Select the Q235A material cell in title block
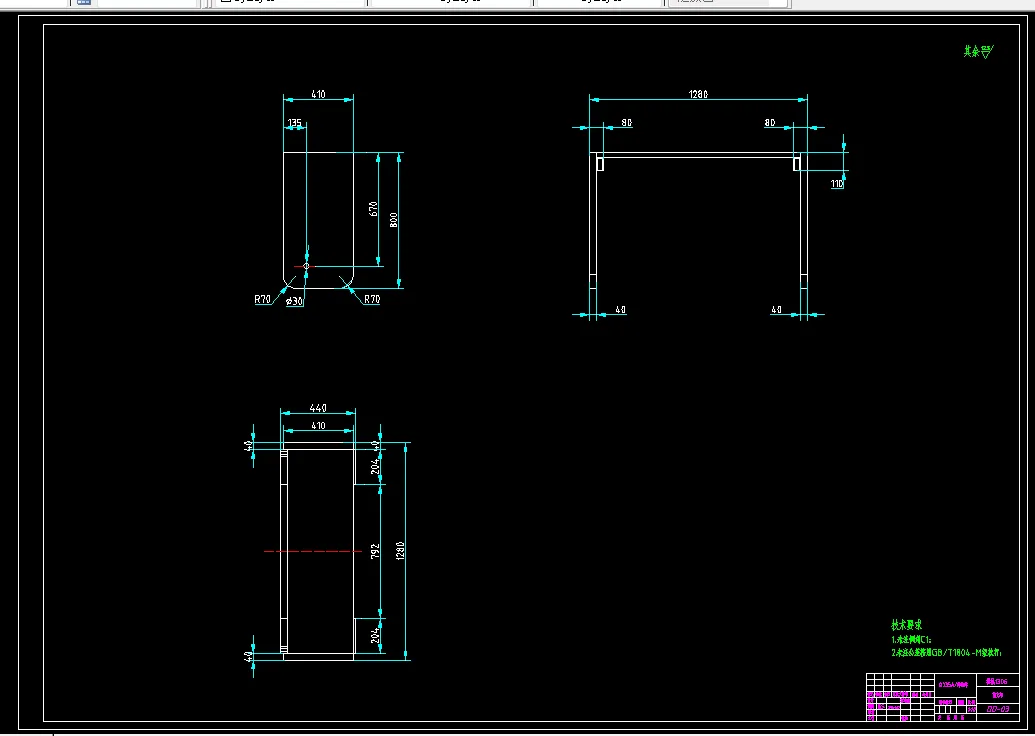The height and width of the screenshot is (736, 1035). (x=956, y=685)
